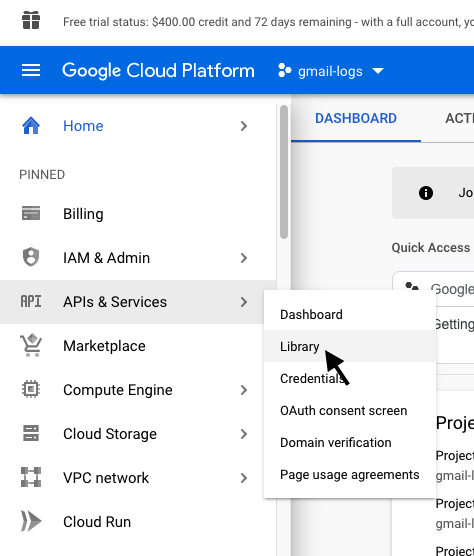The image size is (474, 556).
Task: Click the Billing card icon
Action: pyautogui.click(x=31, y=213)
